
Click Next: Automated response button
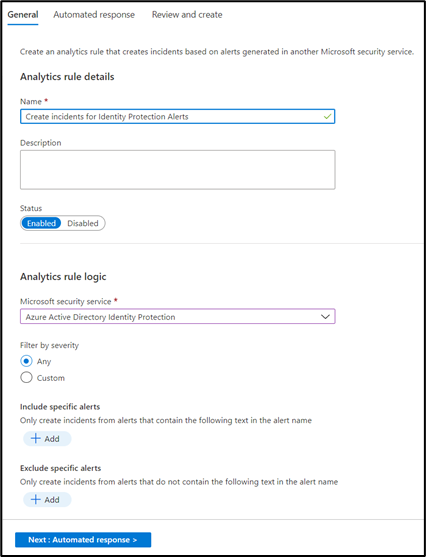tap(83, 540)
